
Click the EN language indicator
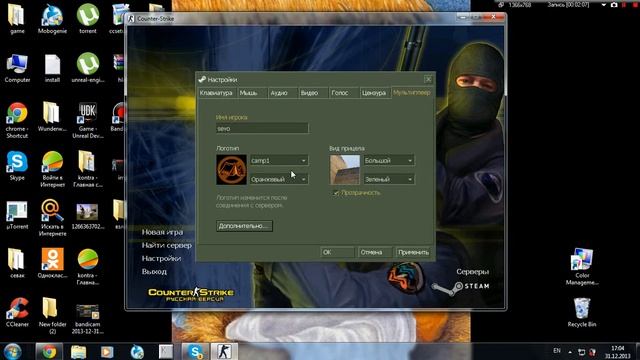557,351
